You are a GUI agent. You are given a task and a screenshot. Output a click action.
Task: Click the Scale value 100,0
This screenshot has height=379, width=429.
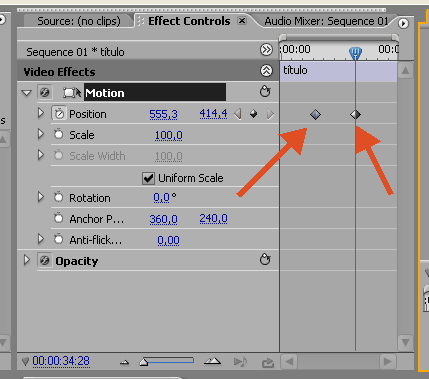click(x=168, y=135)
